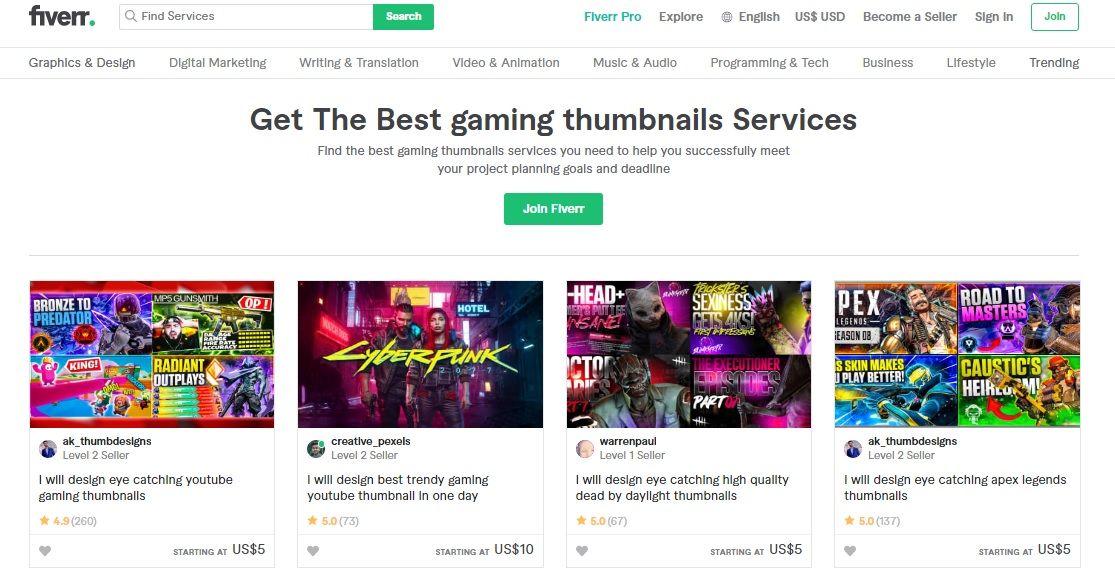
Task: Click the Sign In link
Action: [994, 17]
